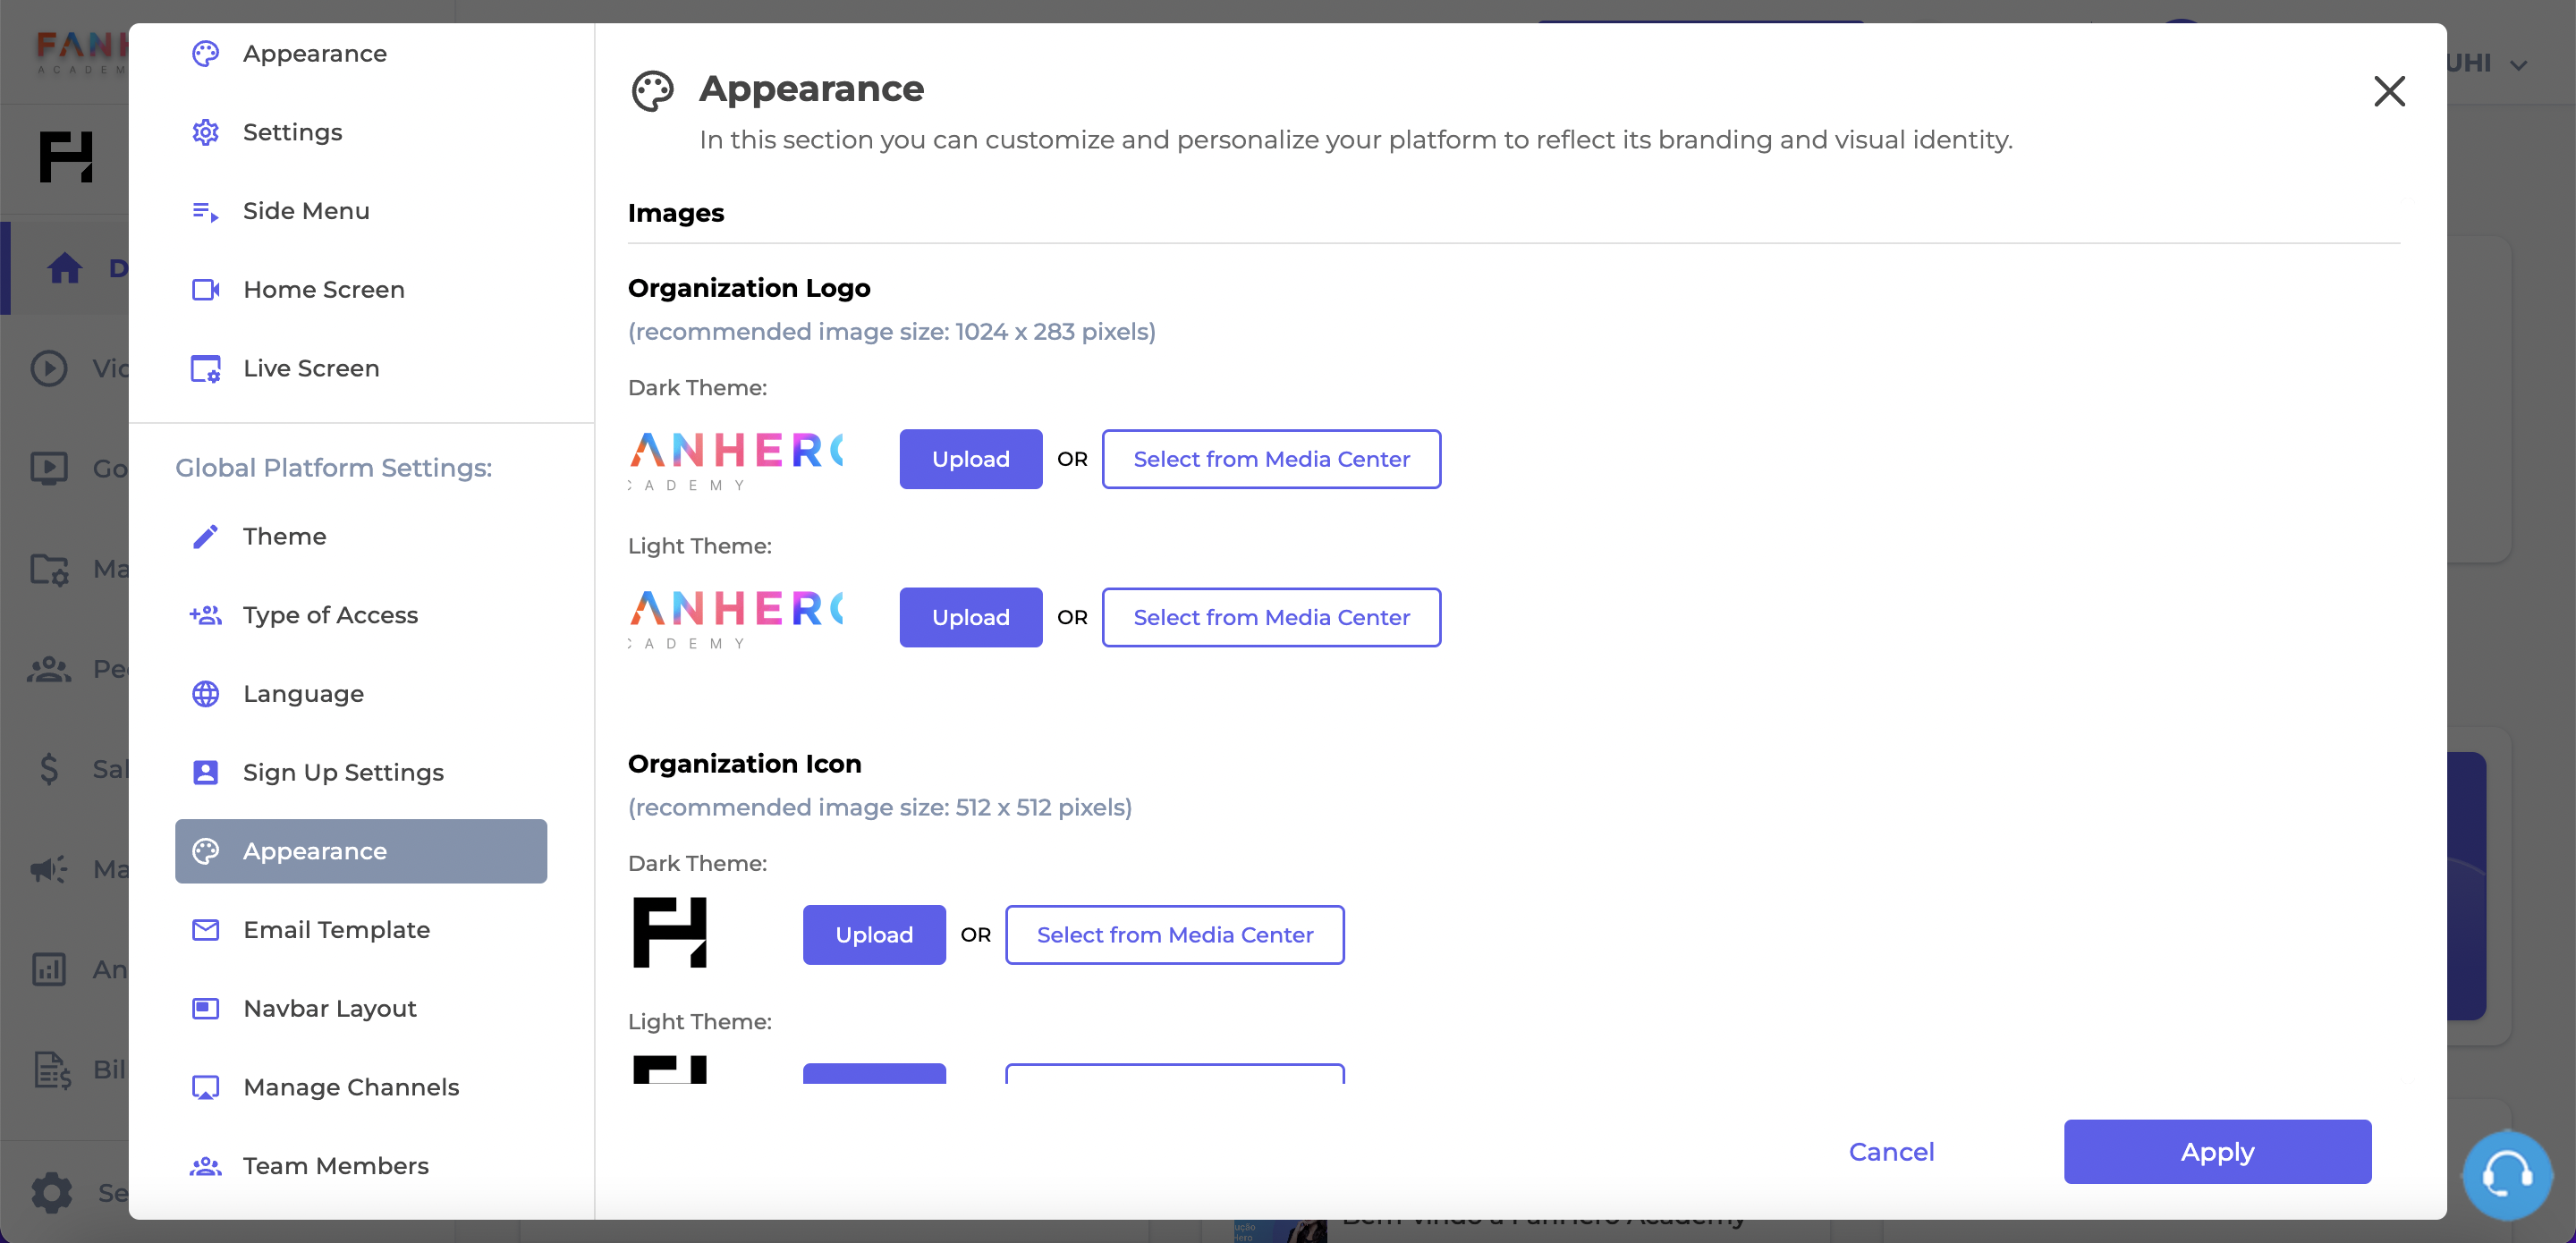Viewport: 2576px width, 1243px height.
Task: Upload dark theme organization logo
Action: [x=971, y=458]
